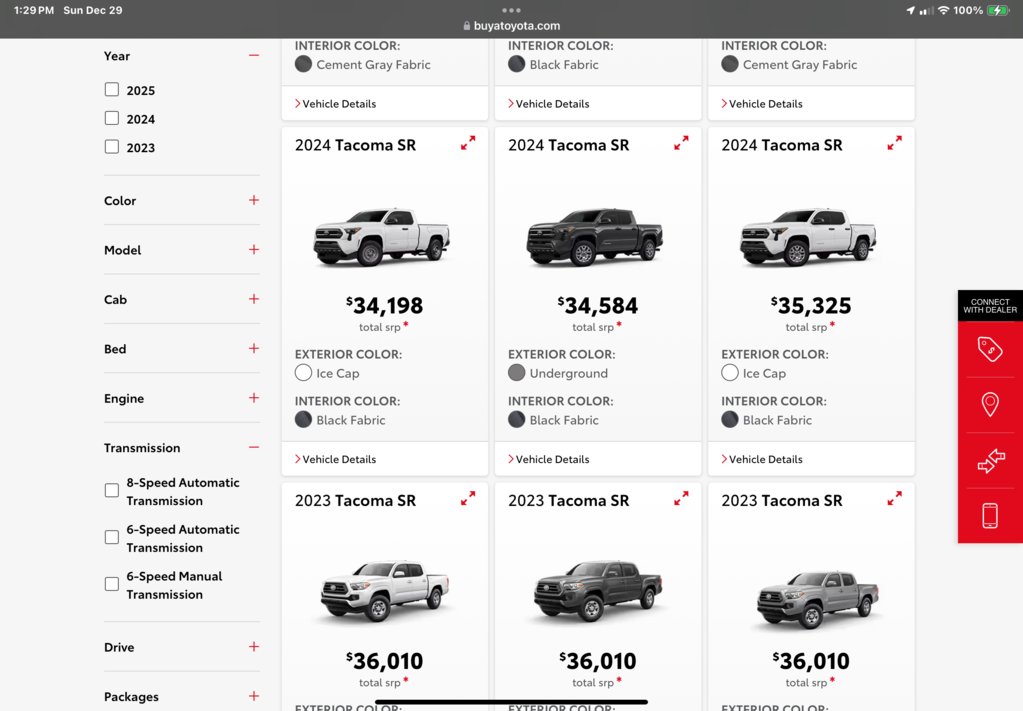This screenshot has height=711, width=1023.
Task: Select Black Fabric swatch on $35,325 Tacoma
Action: click(x=730, y=420)
